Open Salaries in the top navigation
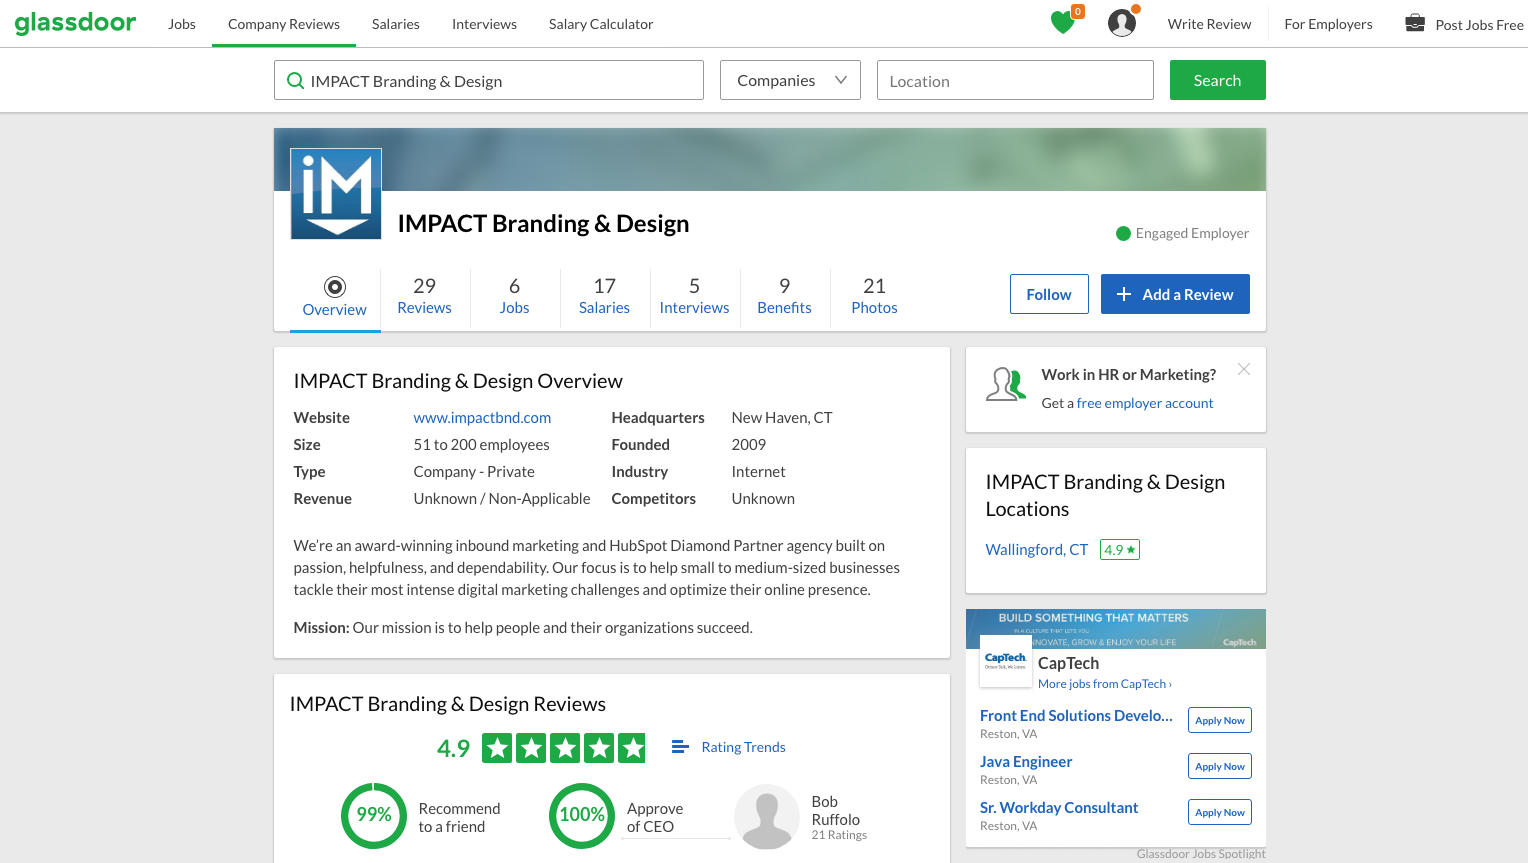1528x863 pixels. [x=396, y=24]
